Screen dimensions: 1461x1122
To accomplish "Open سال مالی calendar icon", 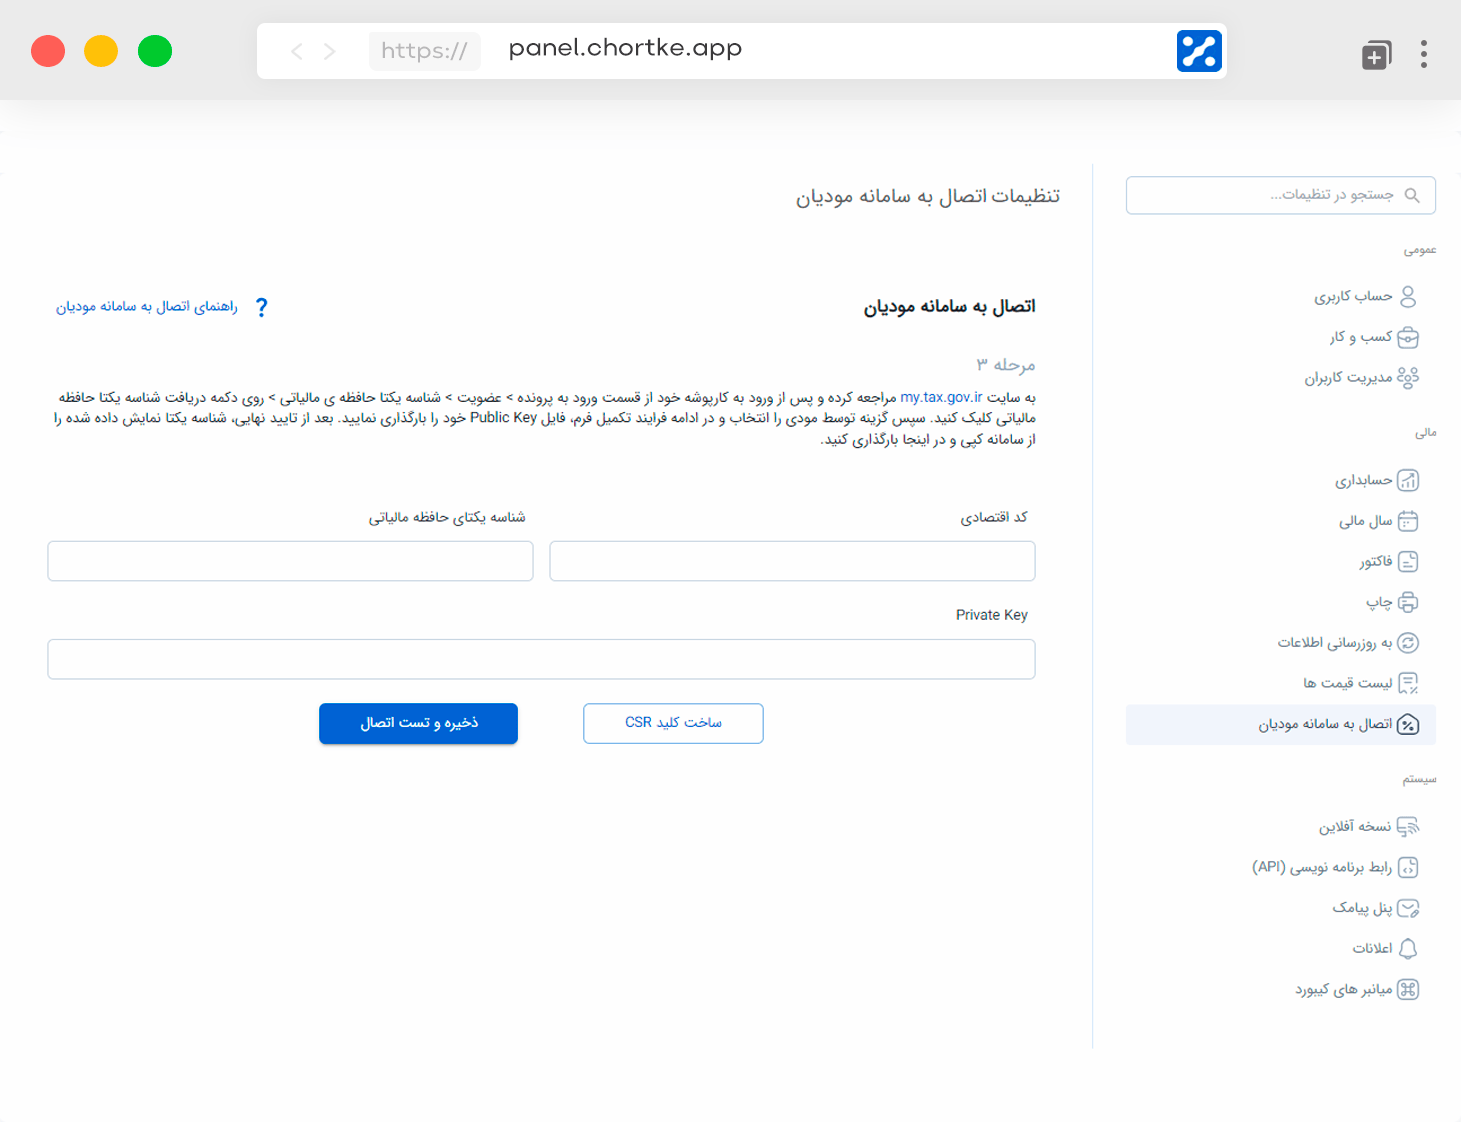I will [x=1408, y=521].
